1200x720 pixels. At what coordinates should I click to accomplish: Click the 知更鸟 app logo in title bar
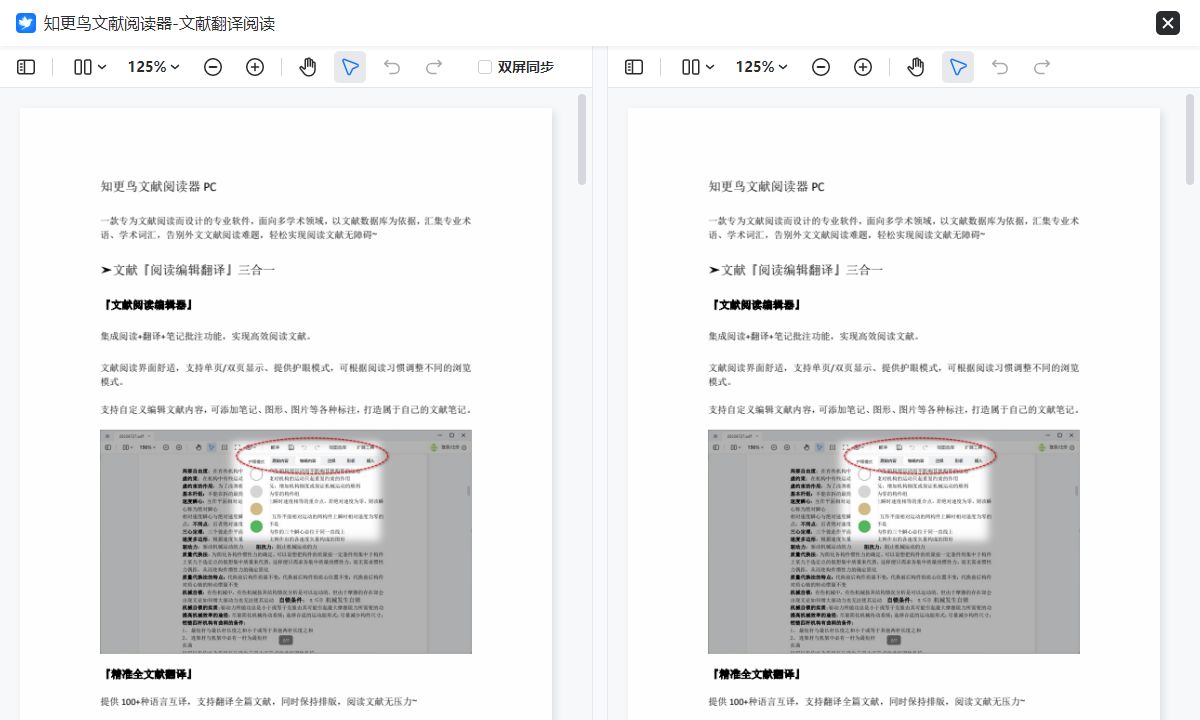(26, 23)
